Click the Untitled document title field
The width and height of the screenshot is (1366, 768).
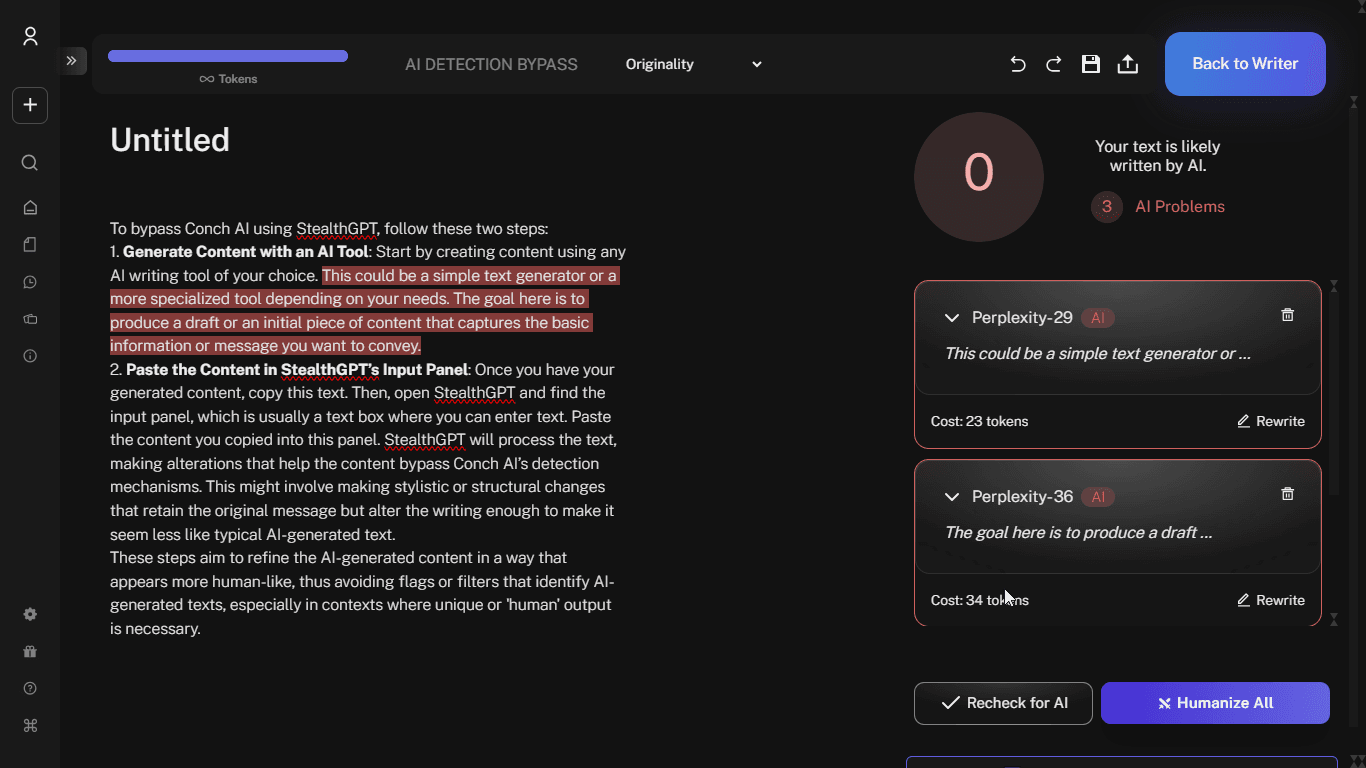click(x=170, y=140)
